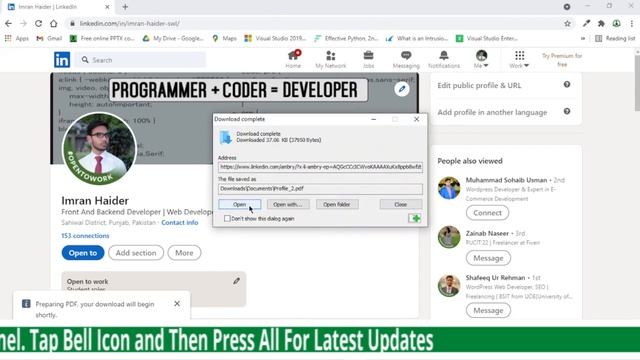This screenshot has height=360, width=640.
Task: Dismiss the Preparing PDF toast
Action: [177, 304]
